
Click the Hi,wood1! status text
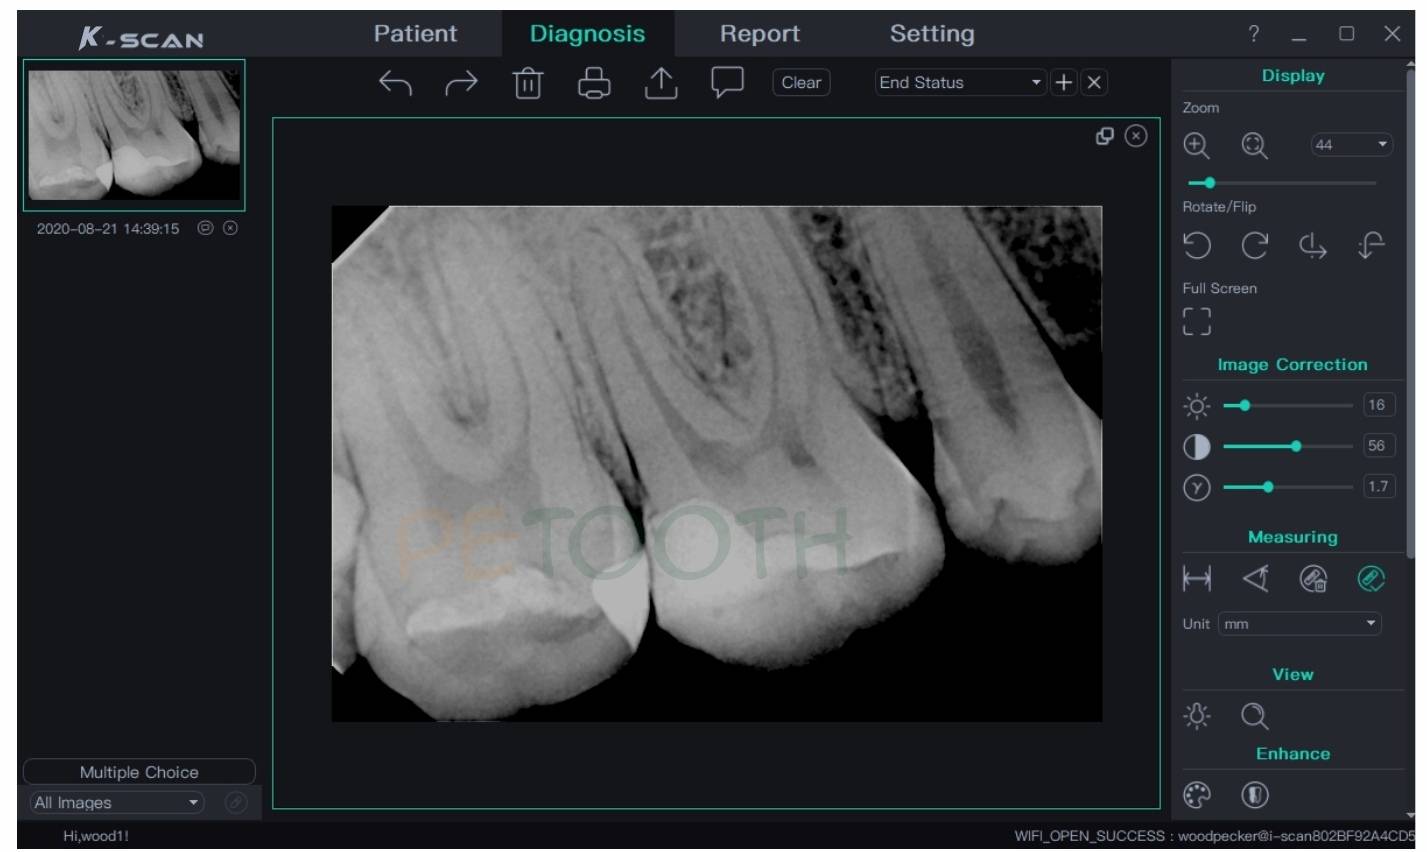[x=96, y=836]
